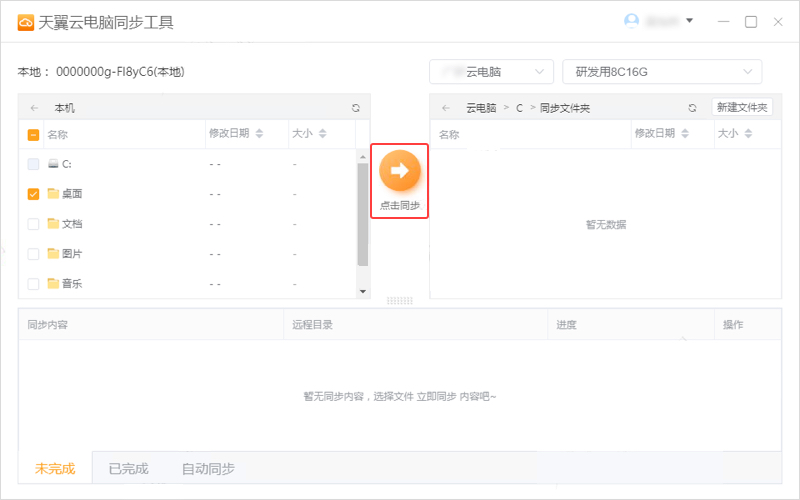Check the 文档 folder checkbox
Screen dimensions: 800x500
tap(33, 224)
